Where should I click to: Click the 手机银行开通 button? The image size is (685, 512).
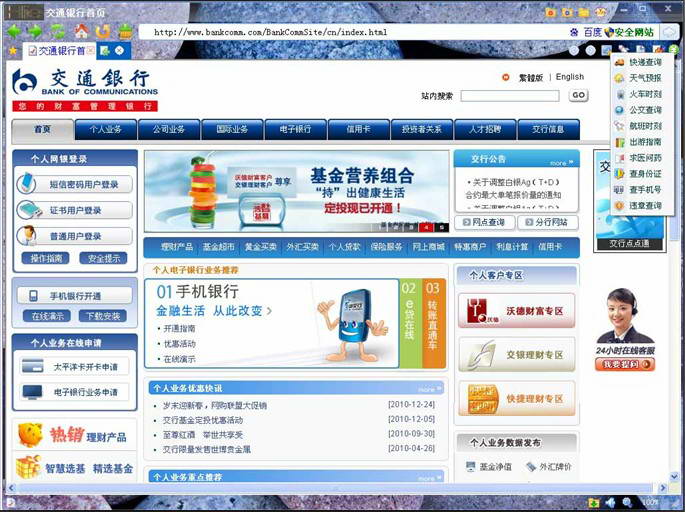[x=74, y=296]
